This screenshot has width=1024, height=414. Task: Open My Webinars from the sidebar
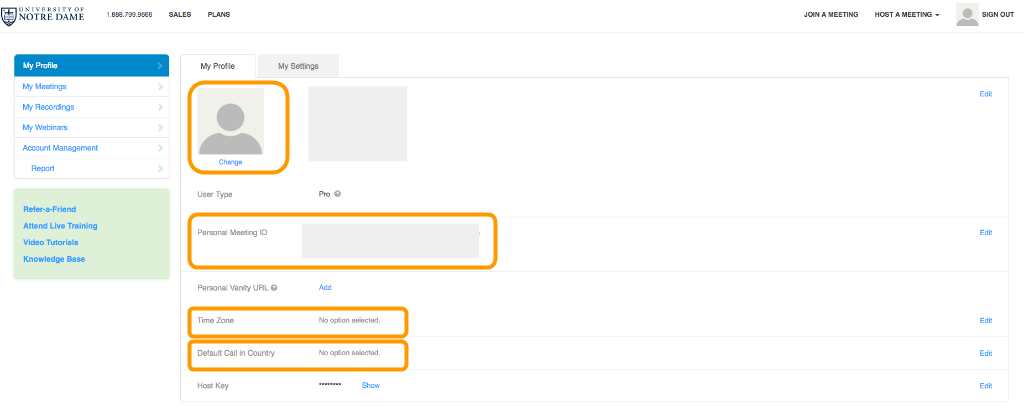point(90,128)
